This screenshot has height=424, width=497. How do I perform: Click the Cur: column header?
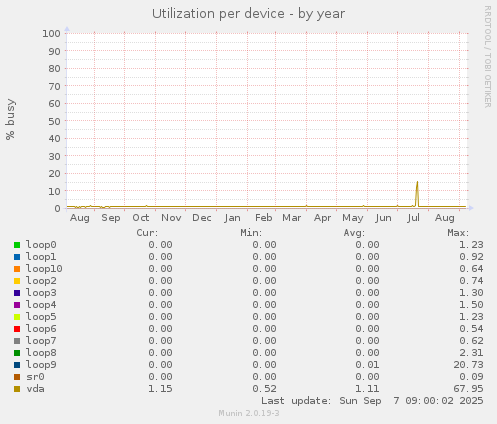147,233
